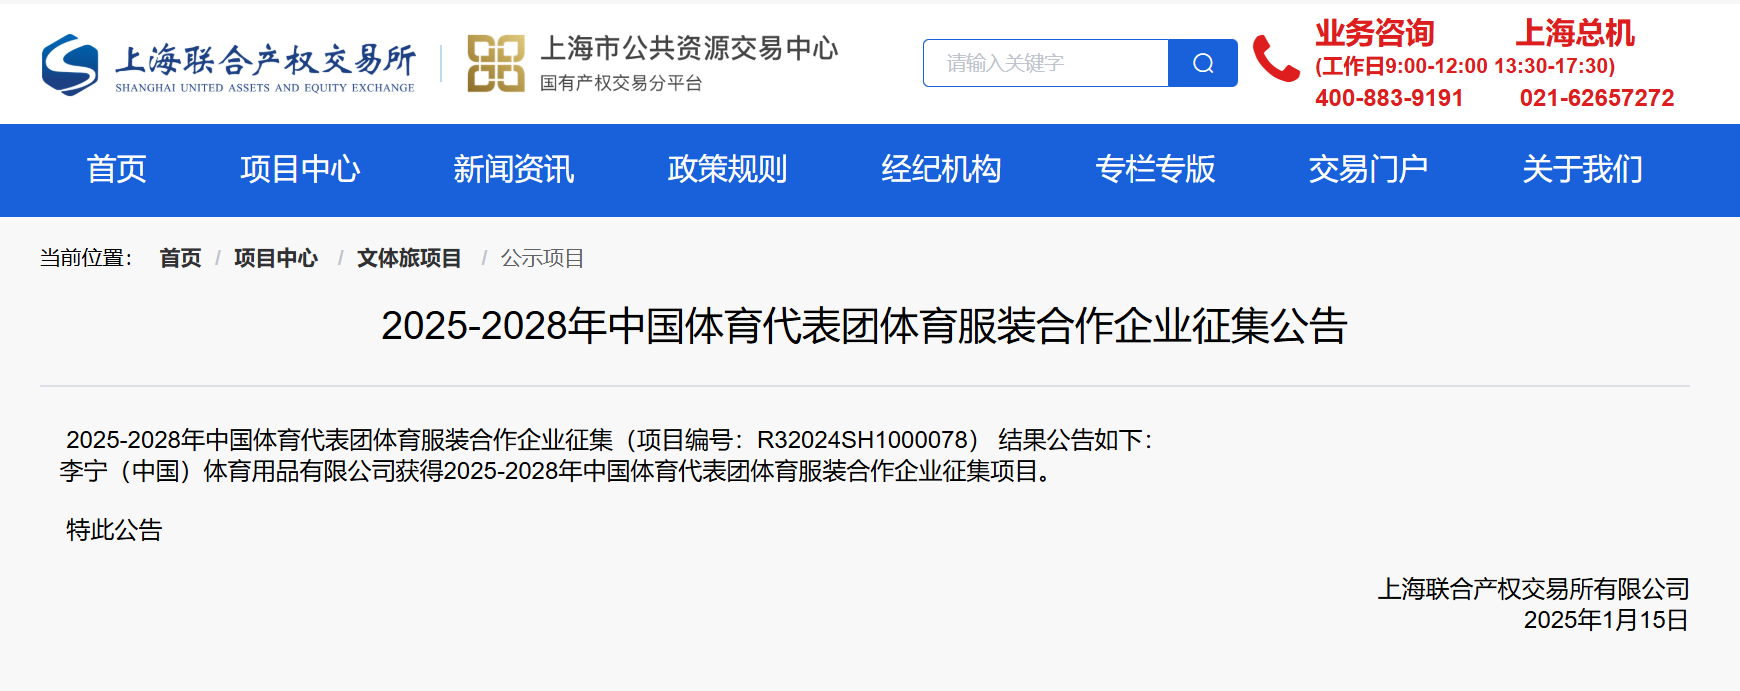Click the 400-883-9191 hotline number

click(1389, 98)
